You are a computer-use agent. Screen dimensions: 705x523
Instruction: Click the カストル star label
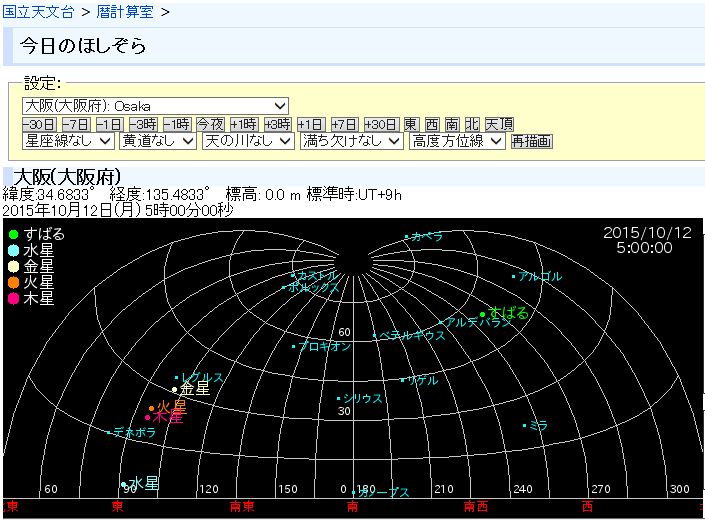click(x=317, y=275)
